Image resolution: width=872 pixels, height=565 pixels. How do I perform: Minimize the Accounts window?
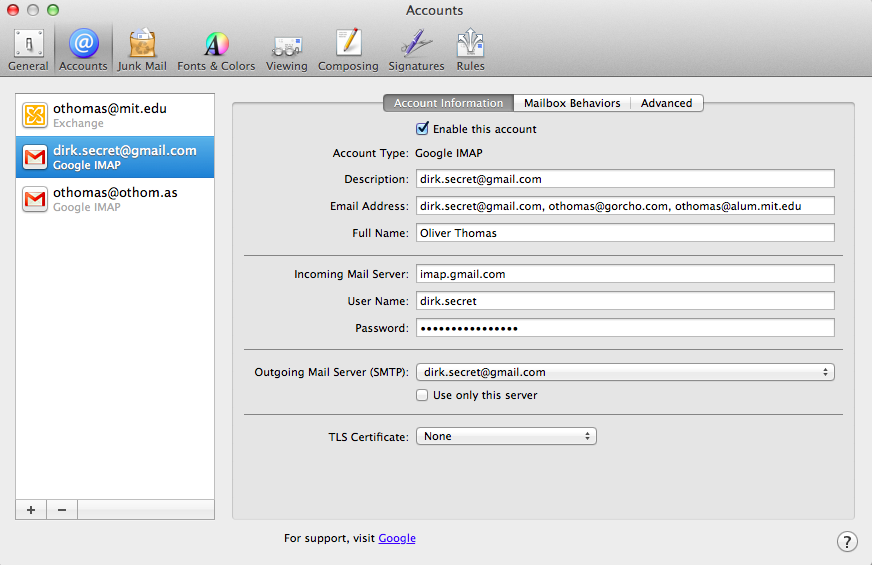click(x=33, y=10)
